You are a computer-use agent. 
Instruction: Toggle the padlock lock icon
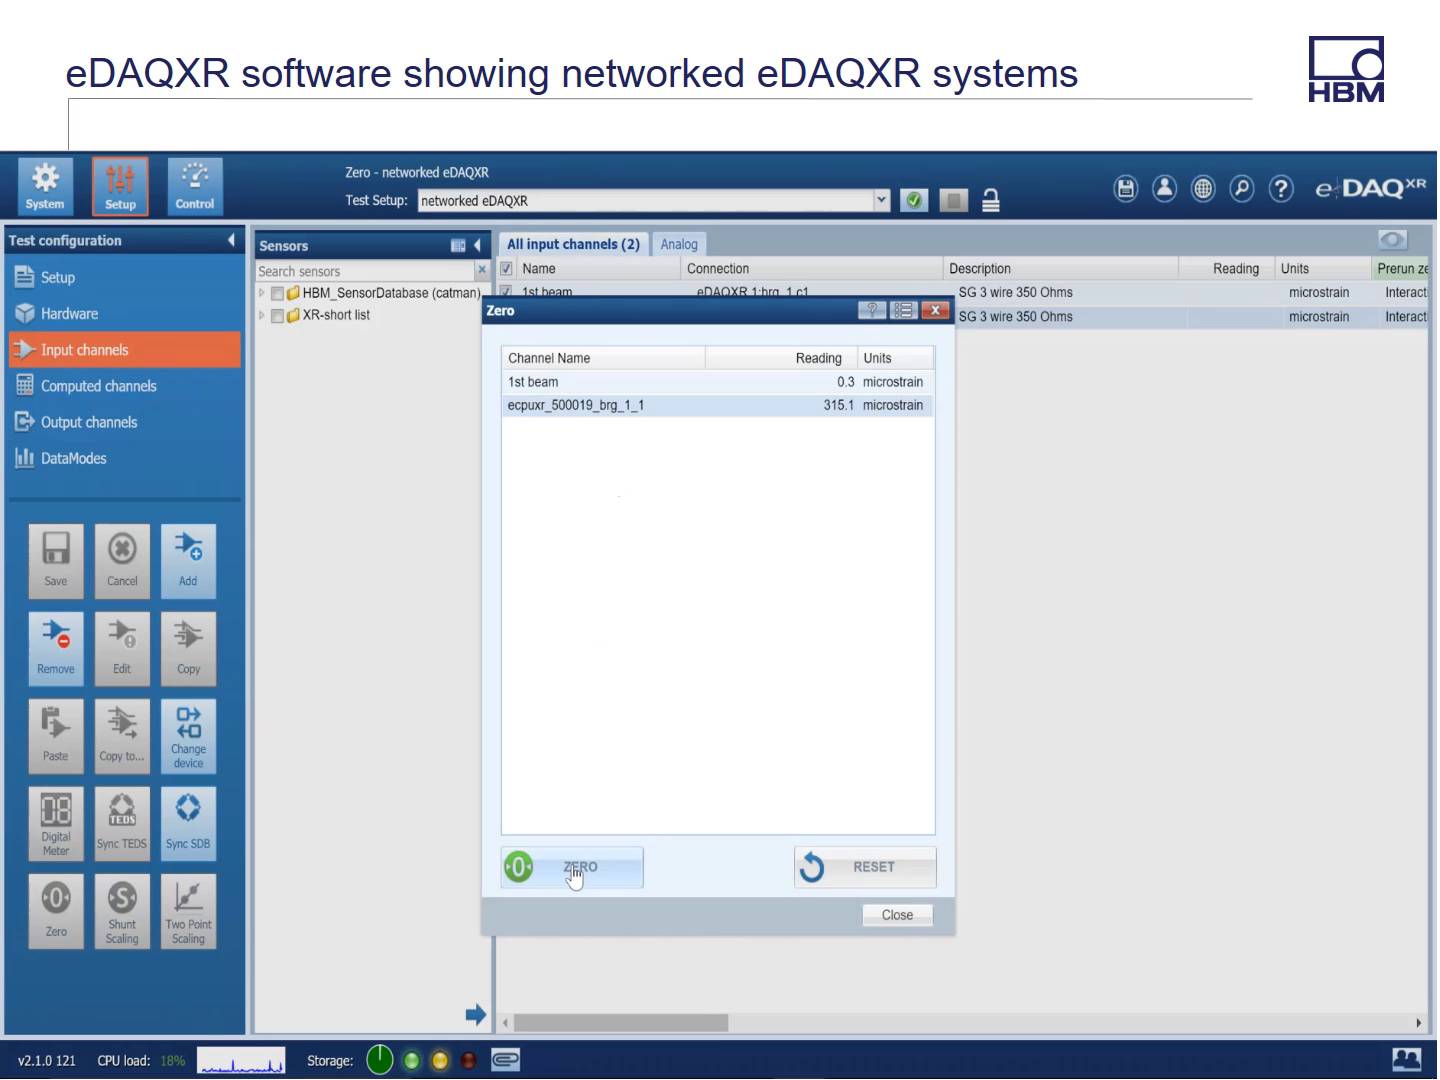coord(991,201)
